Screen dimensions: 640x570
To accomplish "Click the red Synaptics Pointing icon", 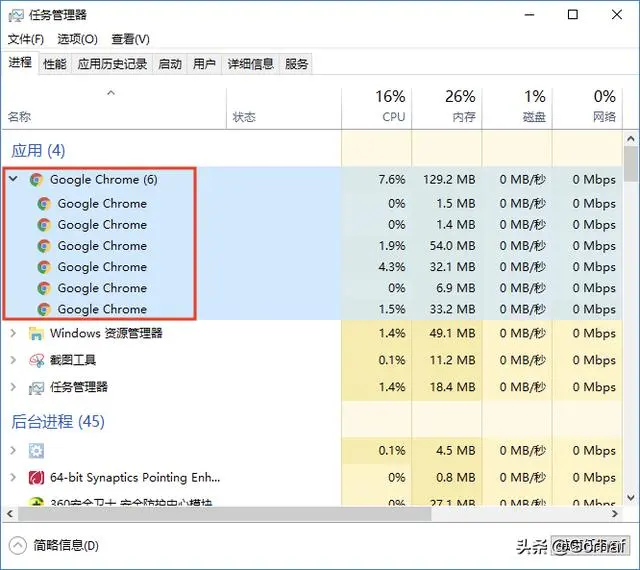I will [x=36, y=477].
